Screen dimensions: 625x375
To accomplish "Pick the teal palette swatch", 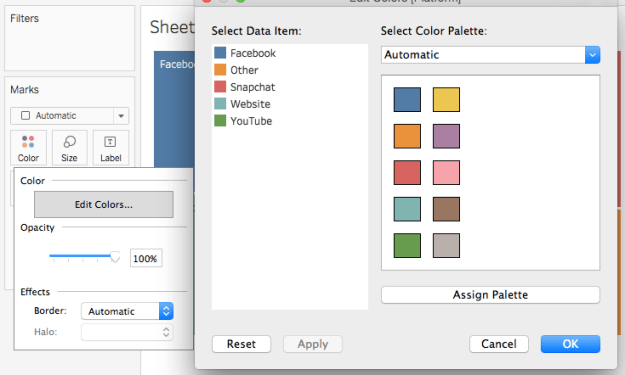I will [407, 209].
